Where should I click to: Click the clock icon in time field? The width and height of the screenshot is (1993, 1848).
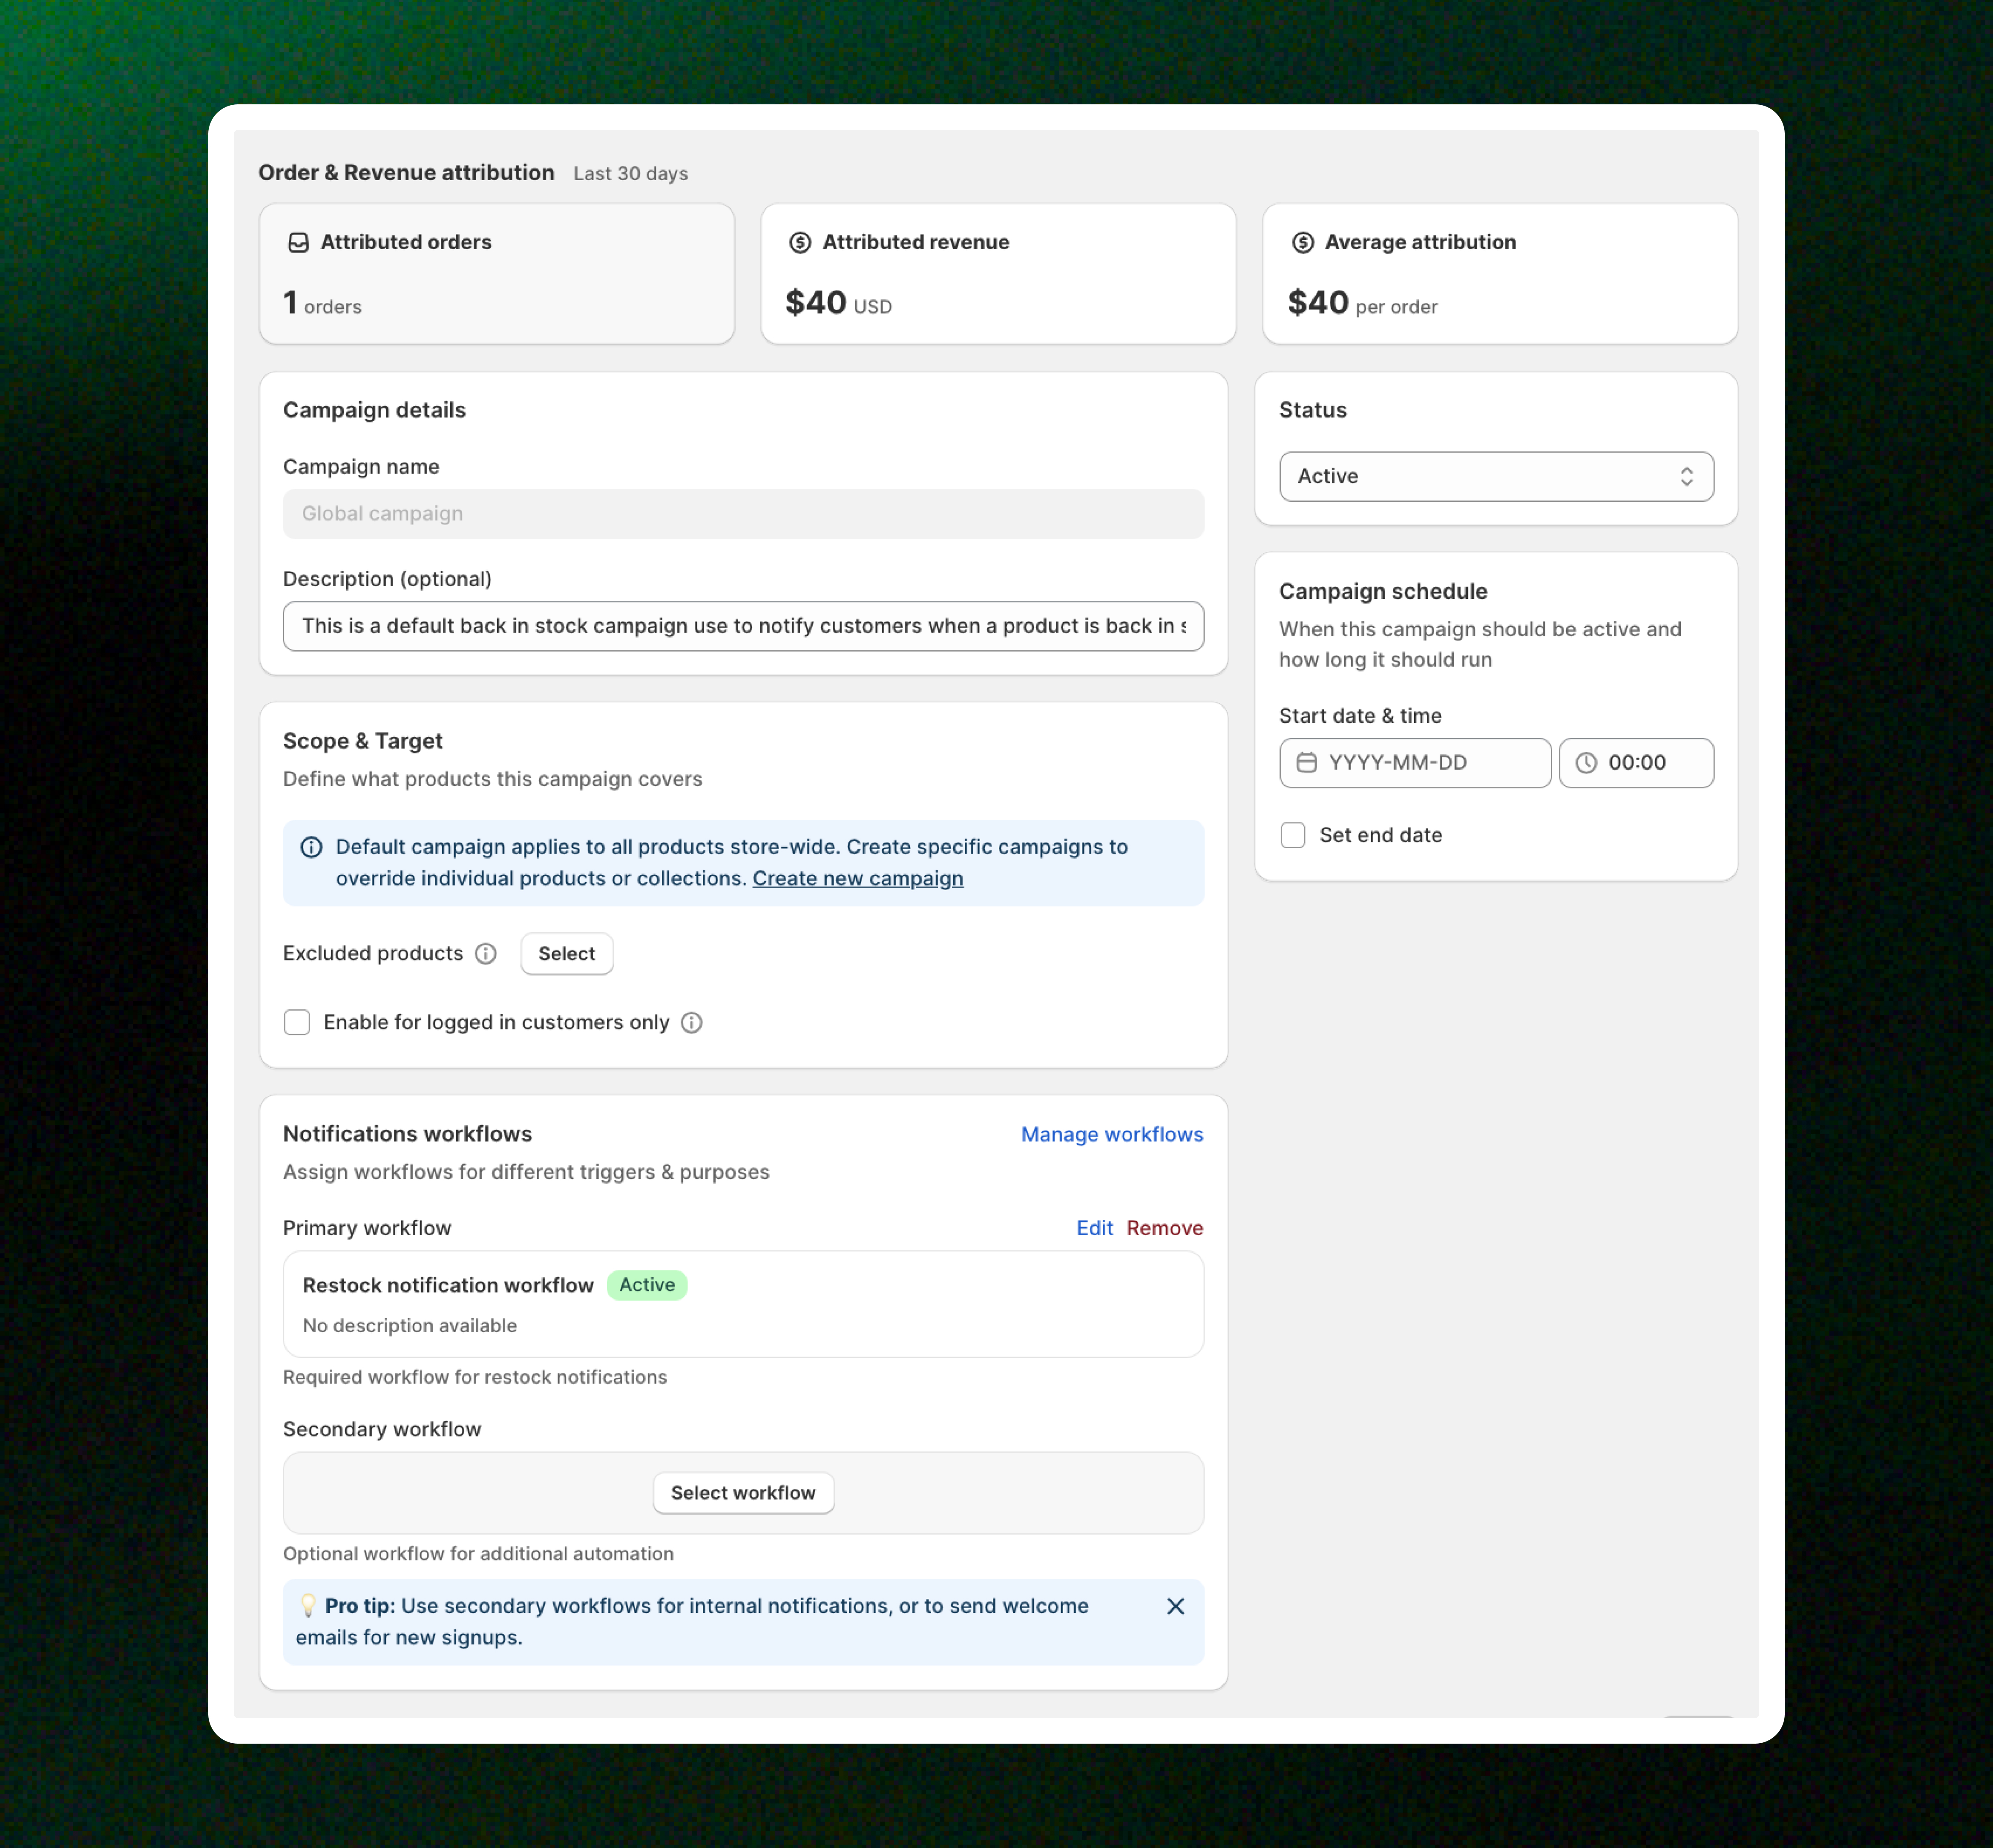[1586, 763]
